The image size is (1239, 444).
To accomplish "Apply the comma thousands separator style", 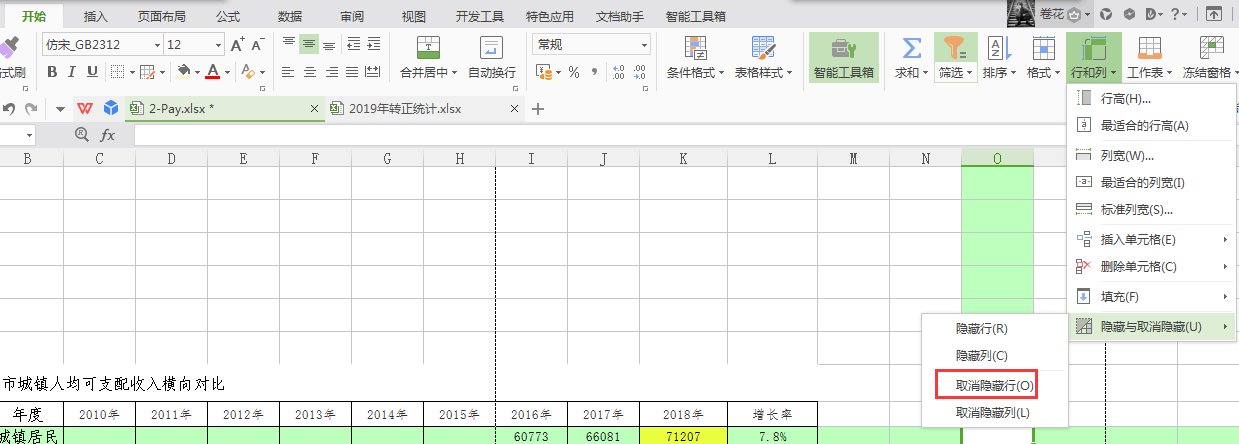I will click(595, 72).
